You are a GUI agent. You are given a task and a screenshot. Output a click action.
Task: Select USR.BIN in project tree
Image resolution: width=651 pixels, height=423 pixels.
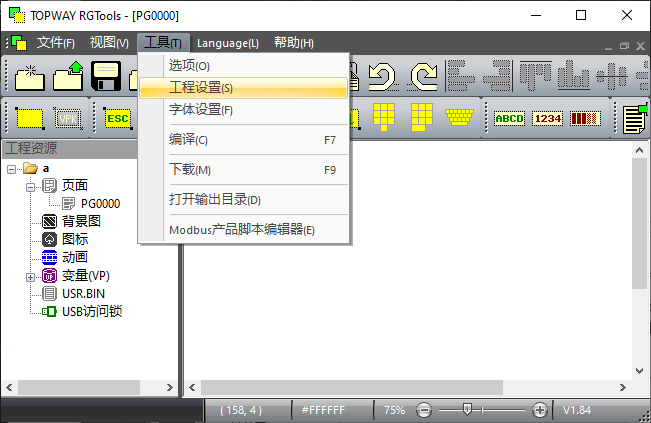point(83,293)
